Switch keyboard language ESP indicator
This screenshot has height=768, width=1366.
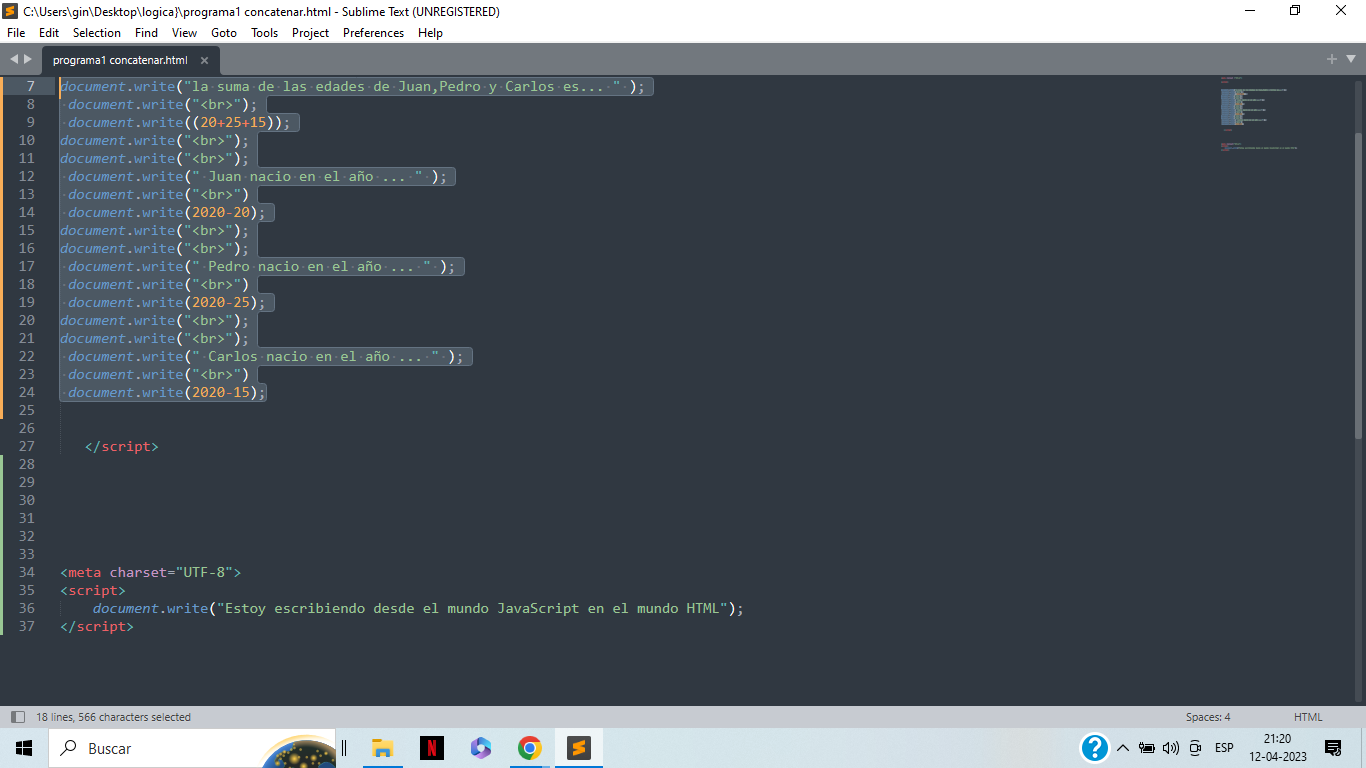(1224, 748)
